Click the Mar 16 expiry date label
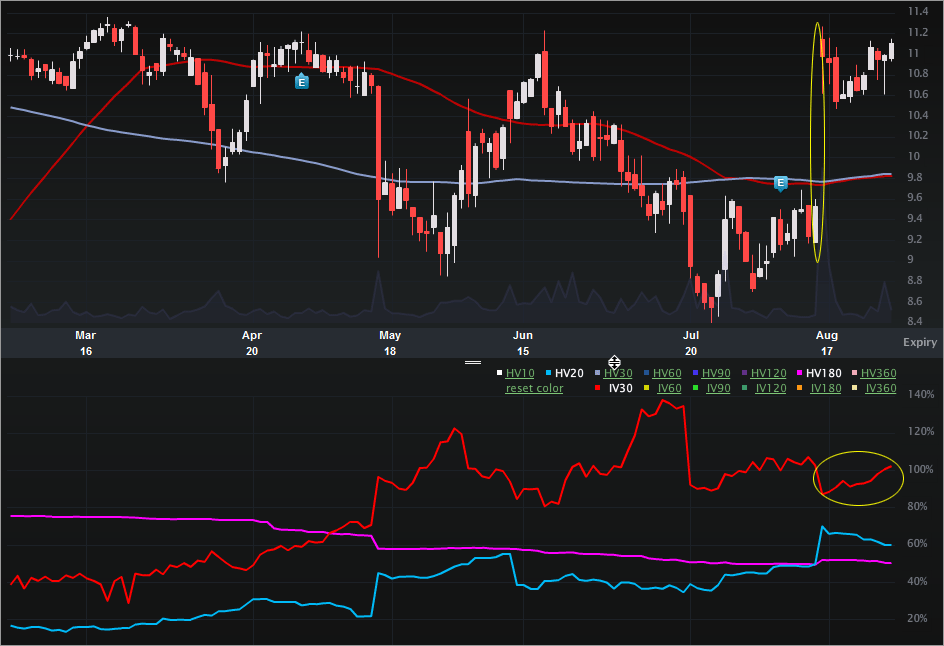The width and height of the screenshot is (944, 646). (x=85, y=343)
